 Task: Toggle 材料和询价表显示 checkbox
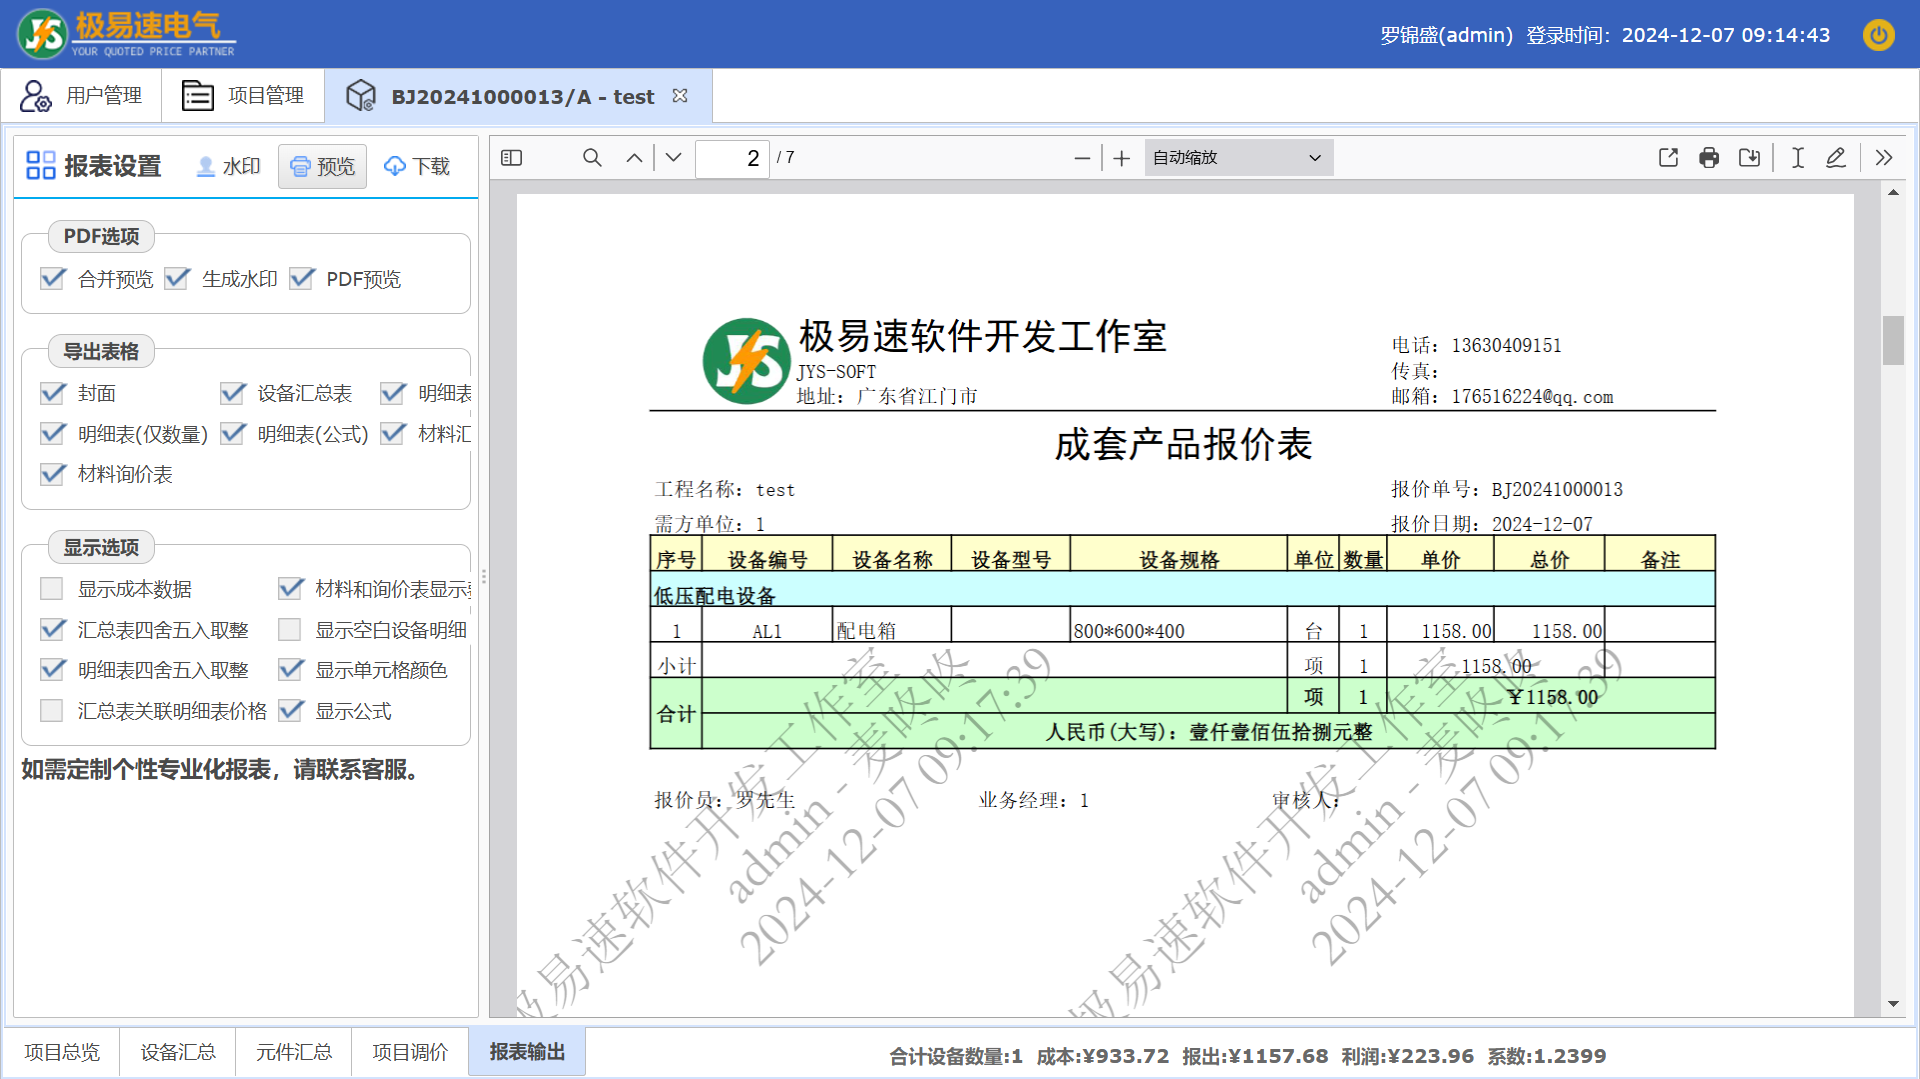(290, 589)
